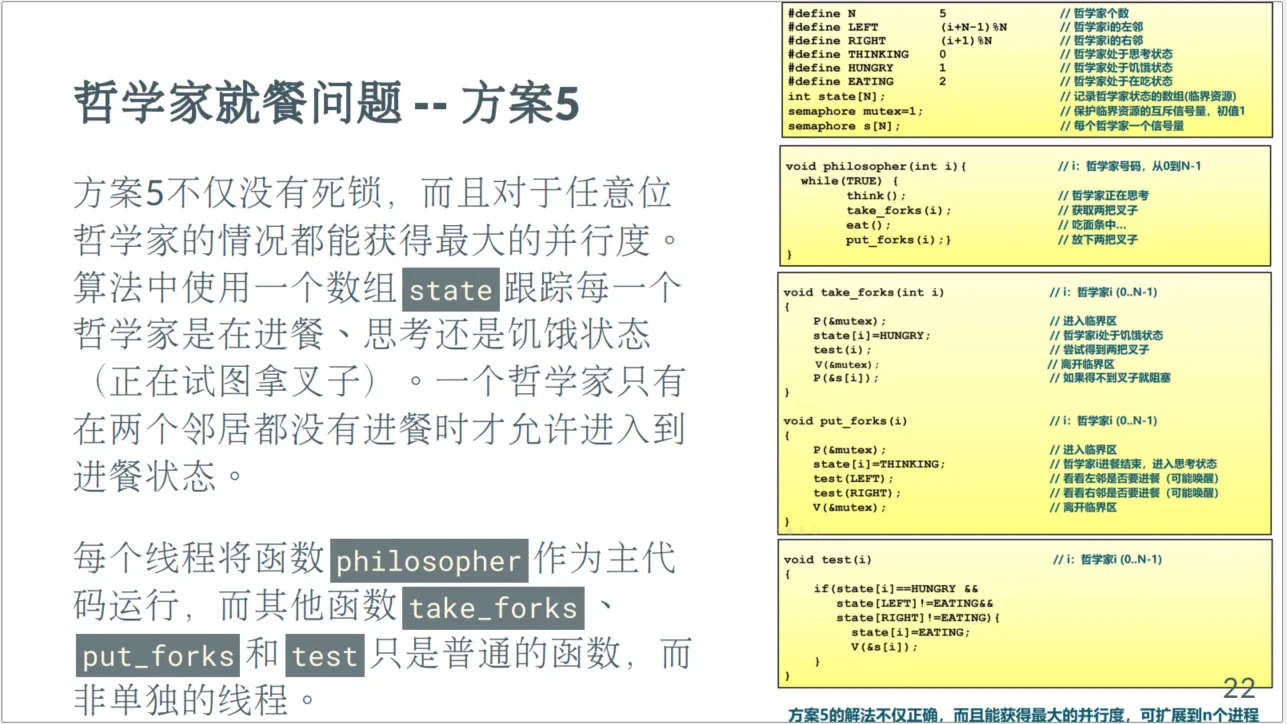Viewport: 1287px width, 724px height.
Task: Click the slide page number 22
Action: [1239, 688]
